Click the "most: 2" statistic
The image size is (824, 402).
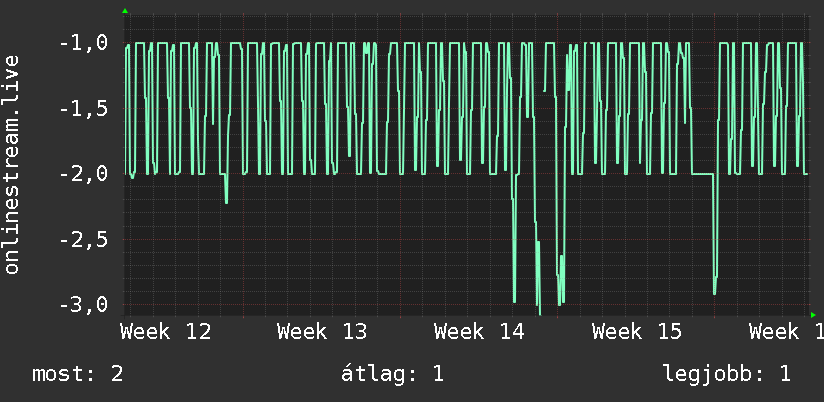pos(78,374)
